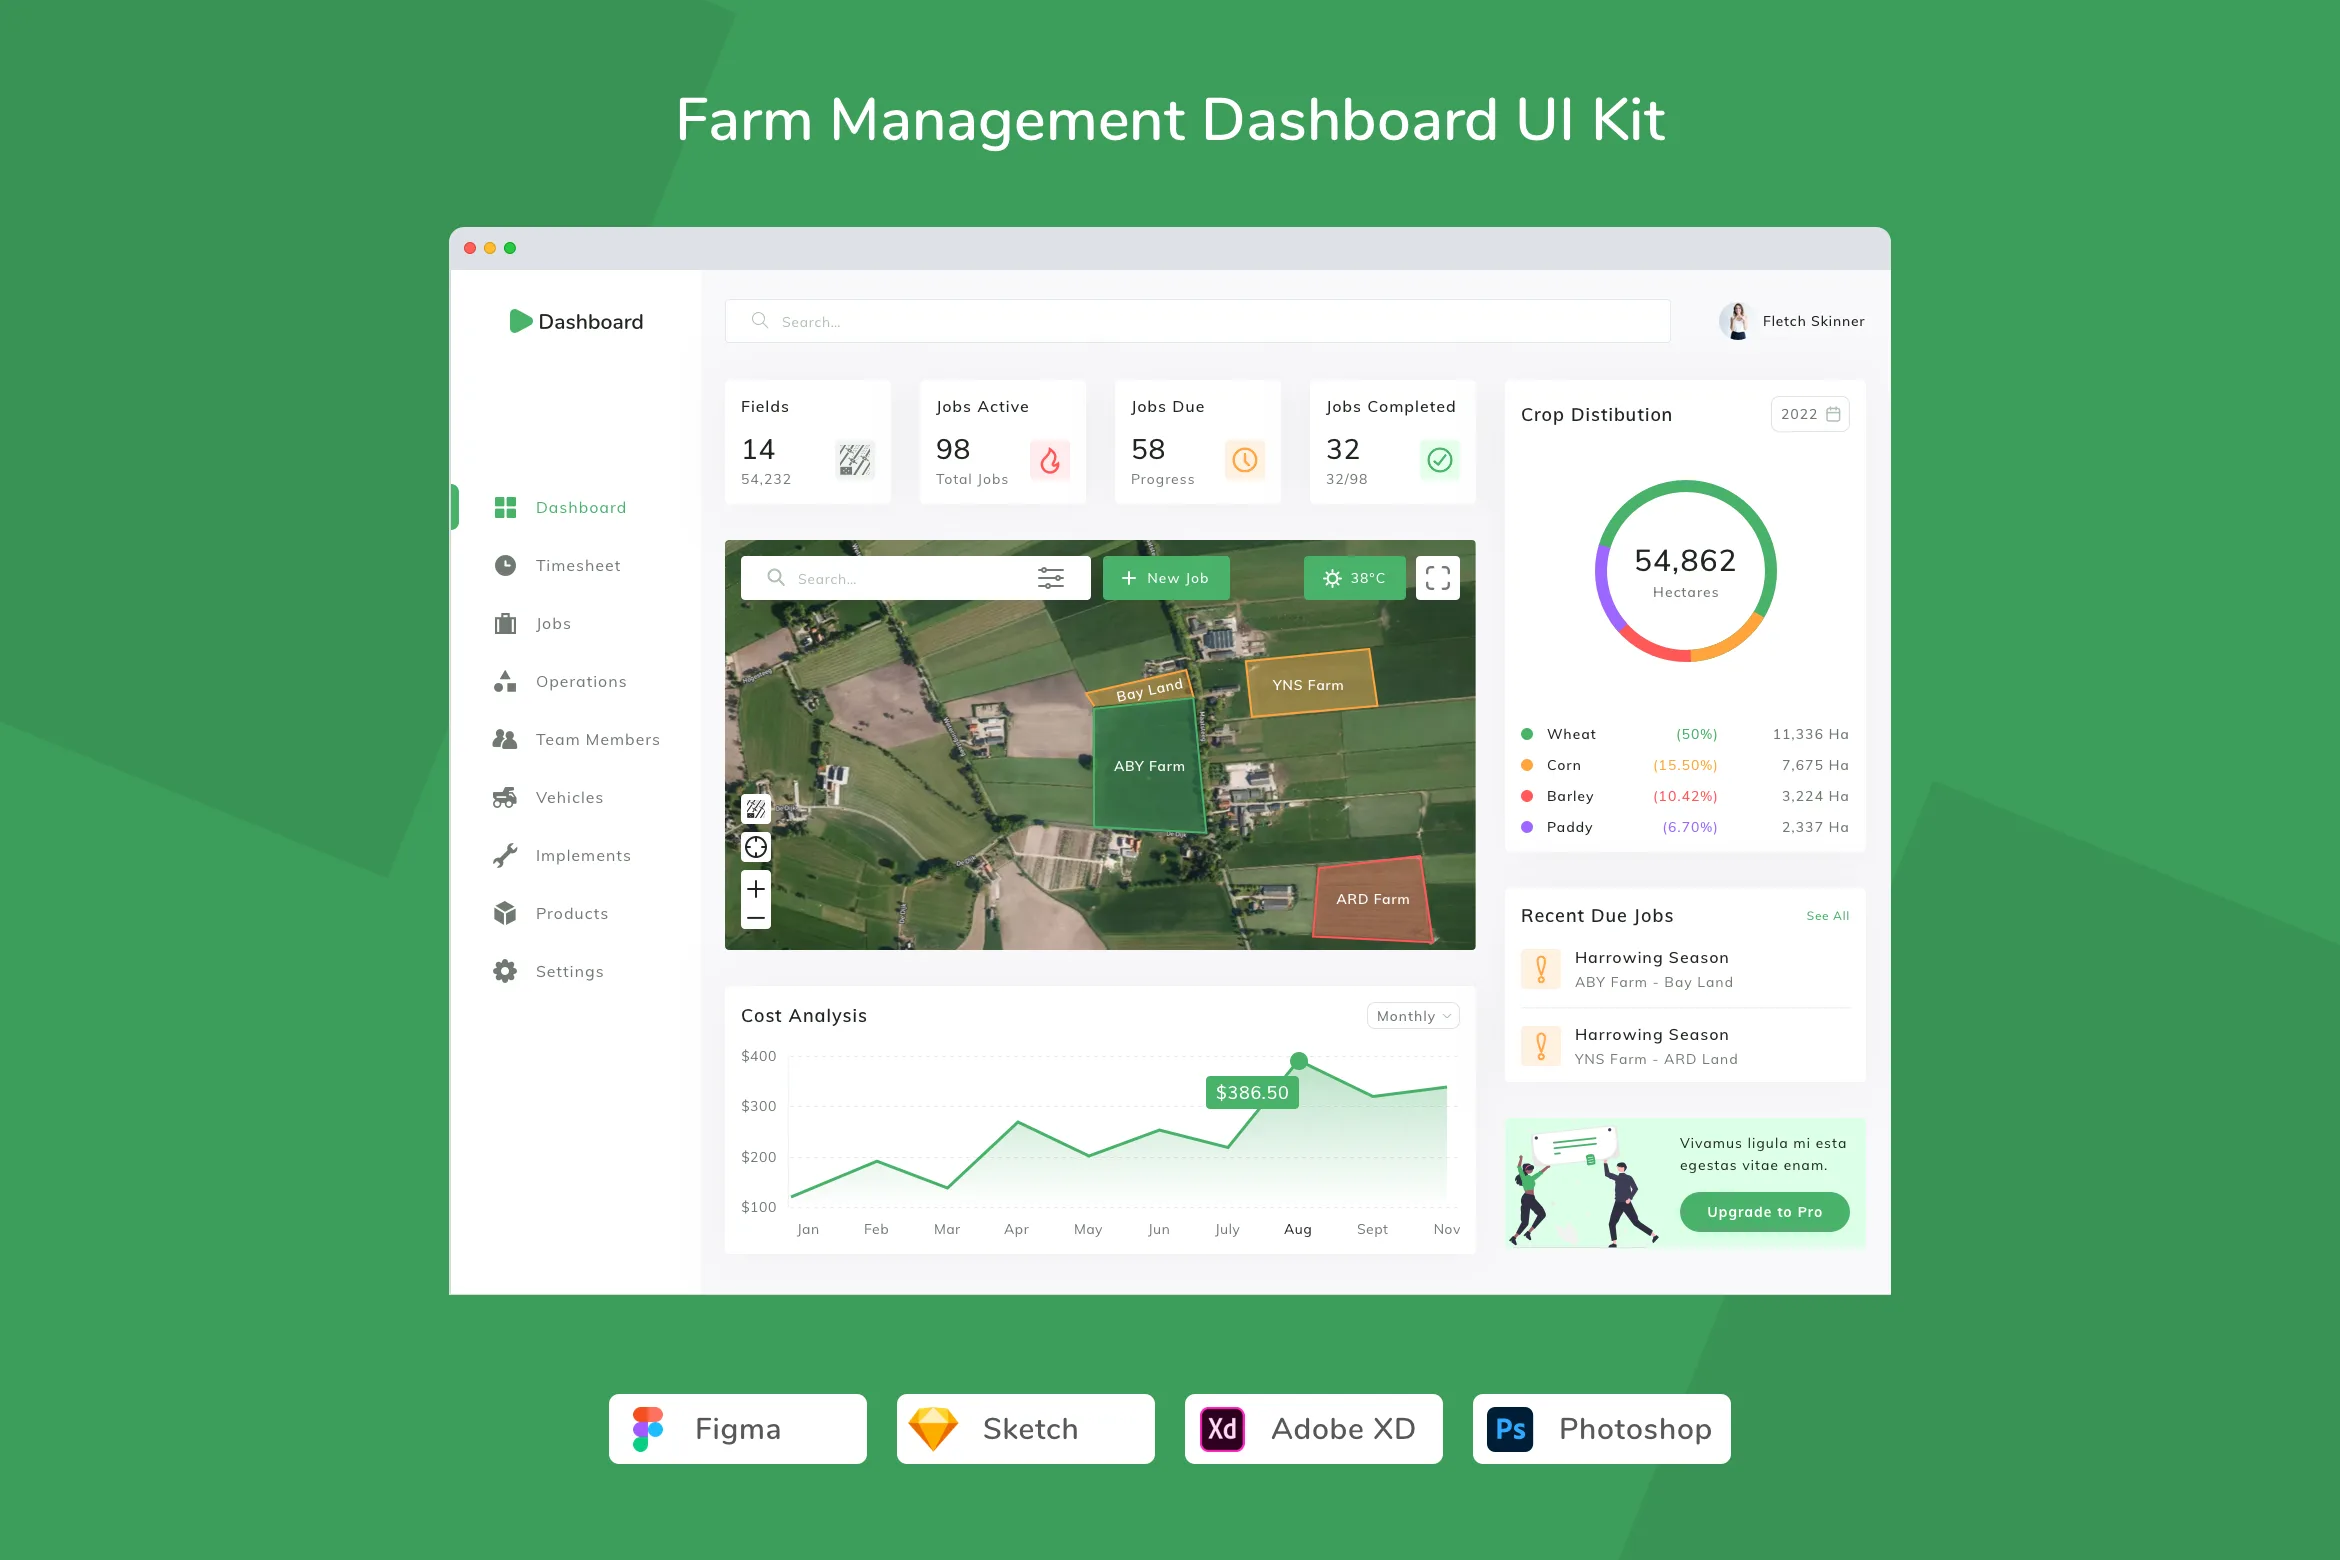Click See All under Recent Due Jobs
The image size is (2340, 1560).
click(x=1827, y=915)
